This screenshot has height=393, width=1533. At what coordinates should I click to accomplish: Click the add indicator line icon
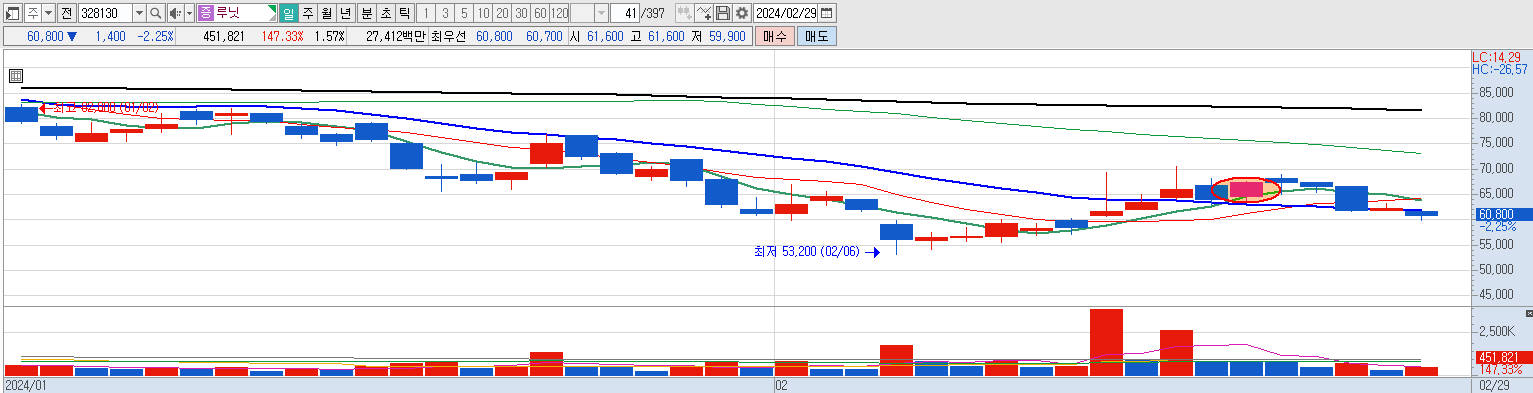[704, 13]
